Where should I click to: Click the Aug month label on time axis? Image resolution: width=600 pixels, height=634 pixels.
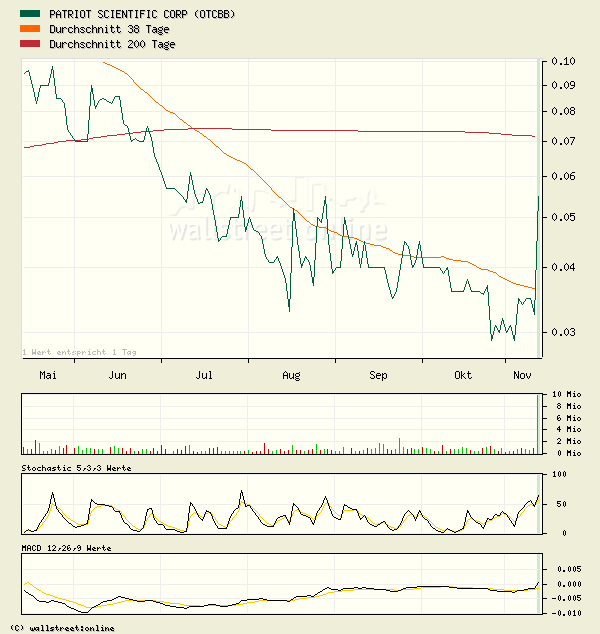pos(291,375)
